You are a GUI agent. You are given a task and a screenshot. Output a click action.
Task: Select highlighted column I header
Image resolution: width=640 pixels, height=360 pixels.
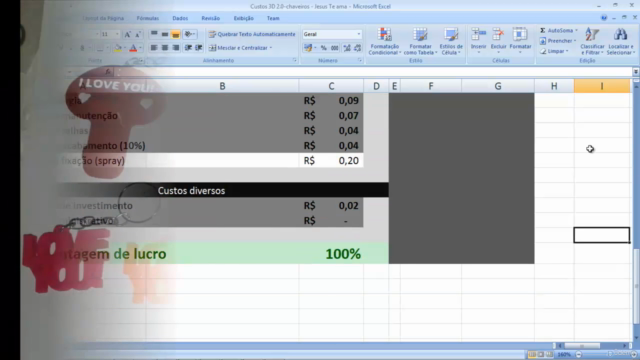[x=602, y=86]
